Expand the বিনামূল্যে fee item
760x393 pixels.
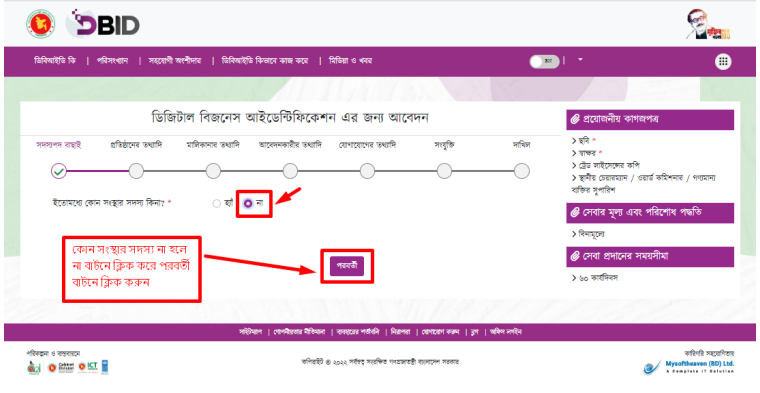pos(588,234)
